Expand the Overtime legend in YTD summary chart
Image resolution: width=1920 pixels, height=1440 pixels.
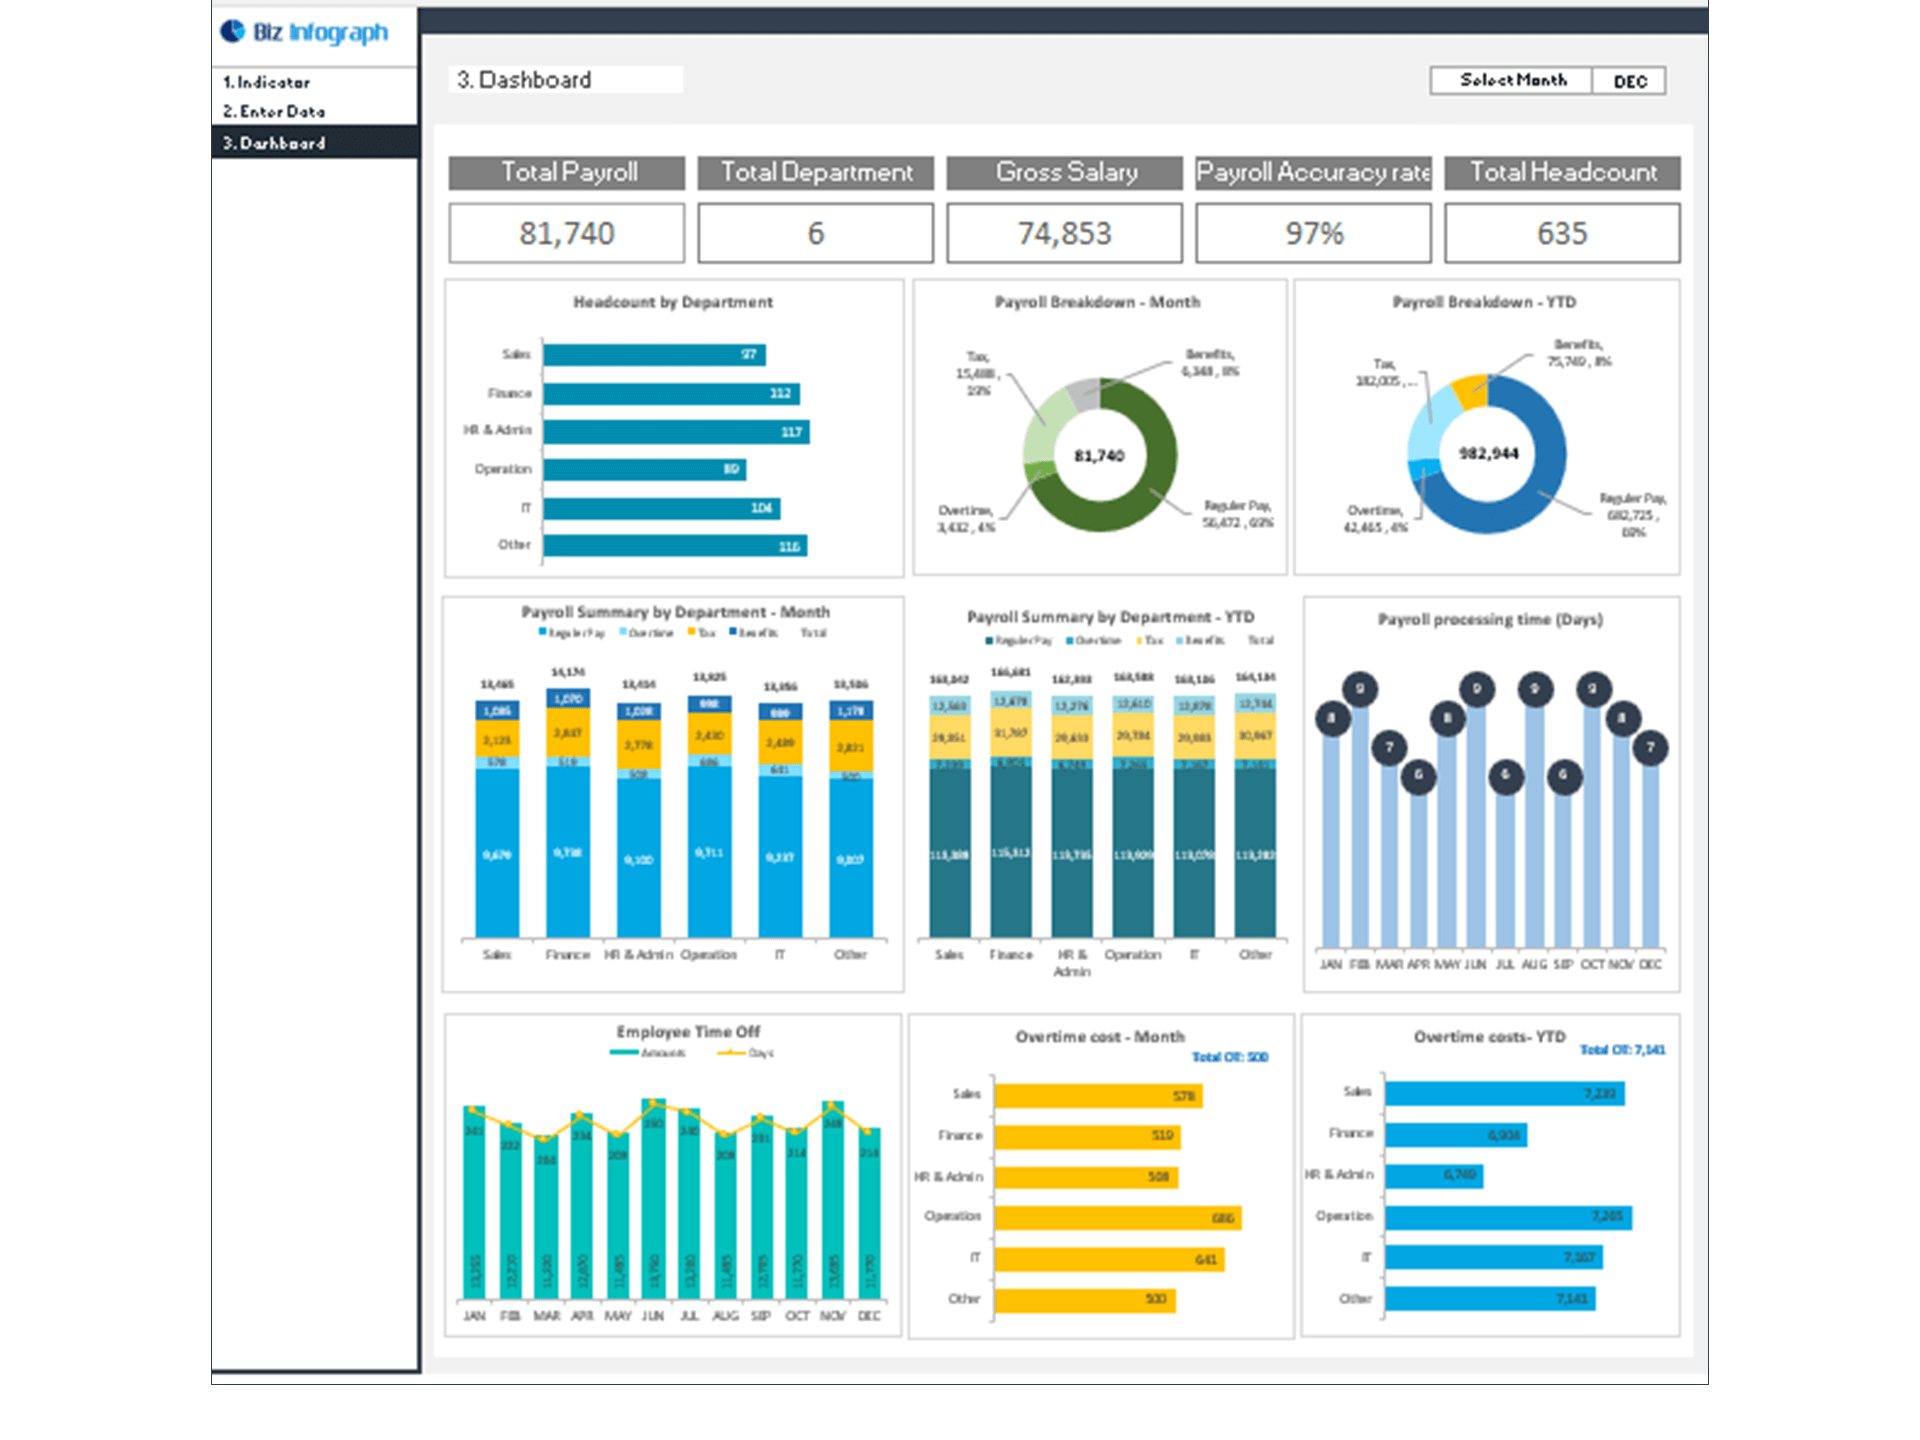(x=1097, y=641)
